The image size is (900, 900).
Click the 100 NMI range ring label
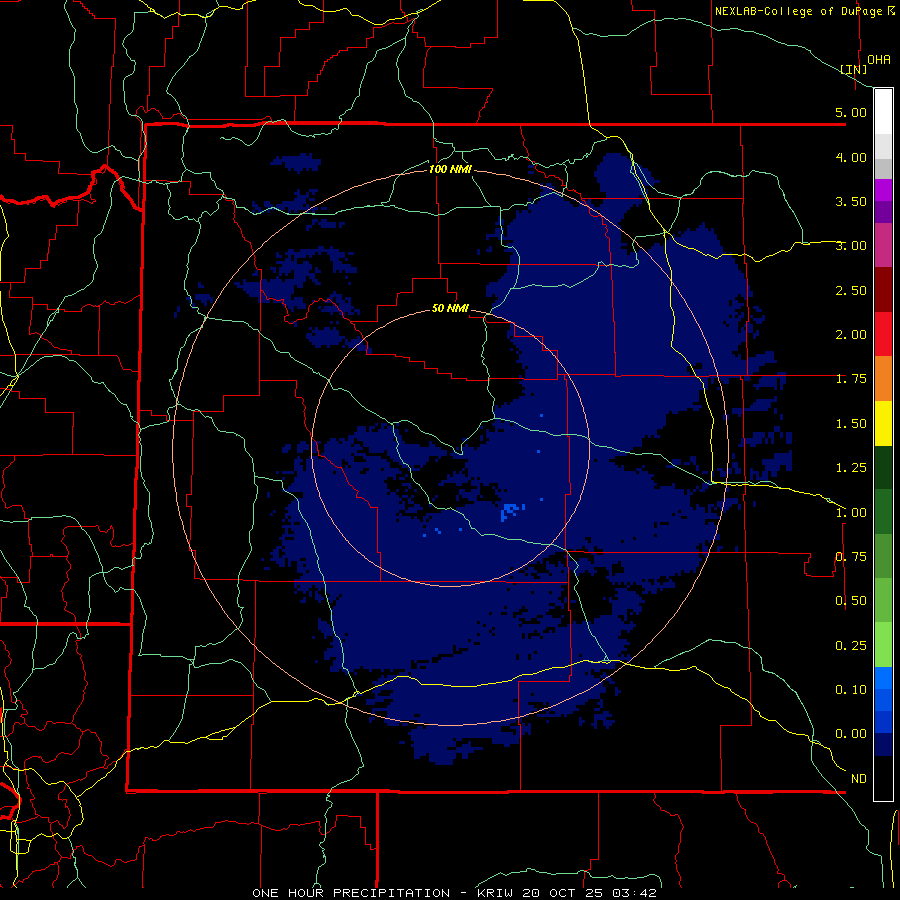450,169
